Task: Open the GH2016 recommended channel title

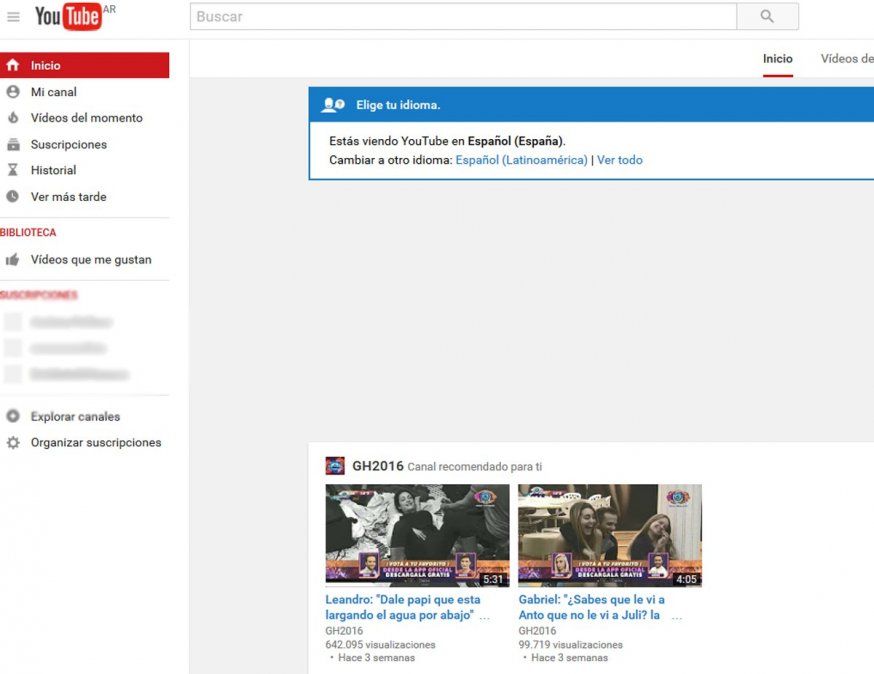Action: [x=378, y=466]
